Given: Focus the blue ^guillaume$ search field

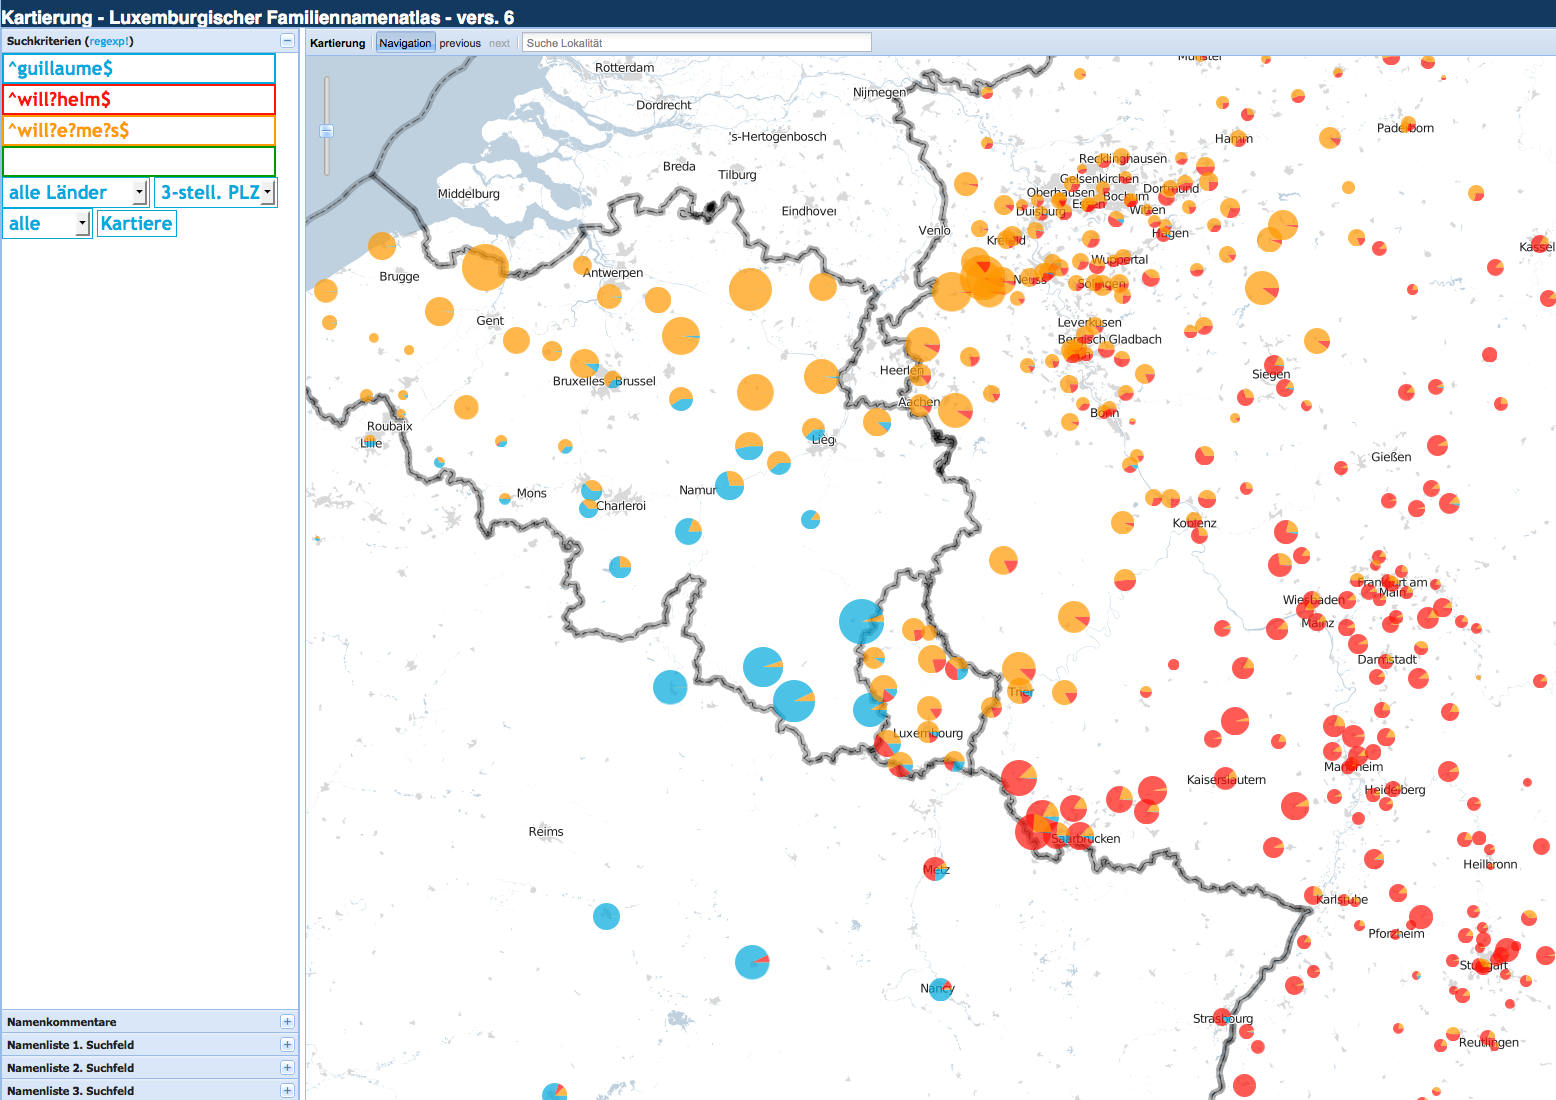Looking at the screenshot, I should click(139, 69).
